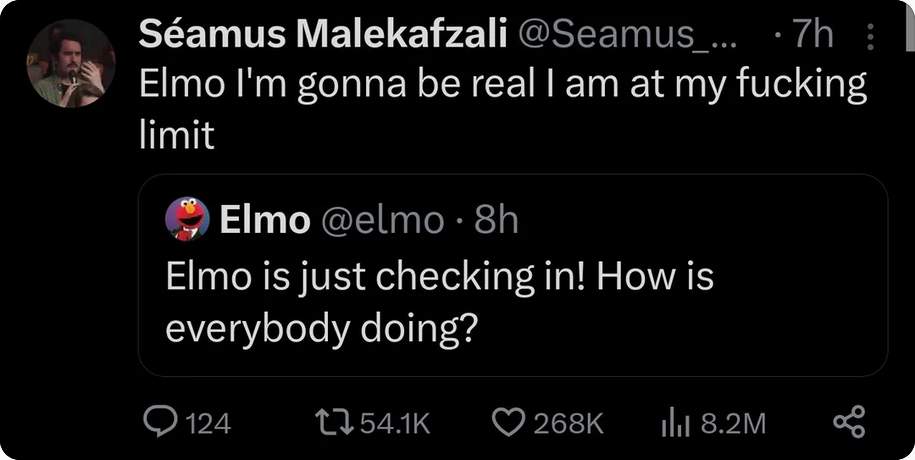
Task: Open the @elmo handle
Action: [x=380, y=220]
